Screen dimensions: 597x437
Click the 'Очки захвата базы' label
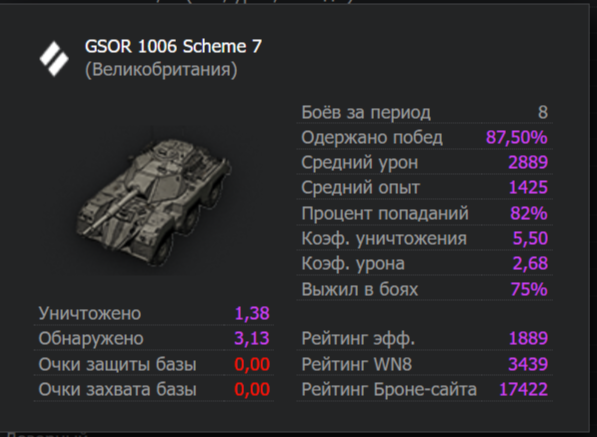click(118, 390)
